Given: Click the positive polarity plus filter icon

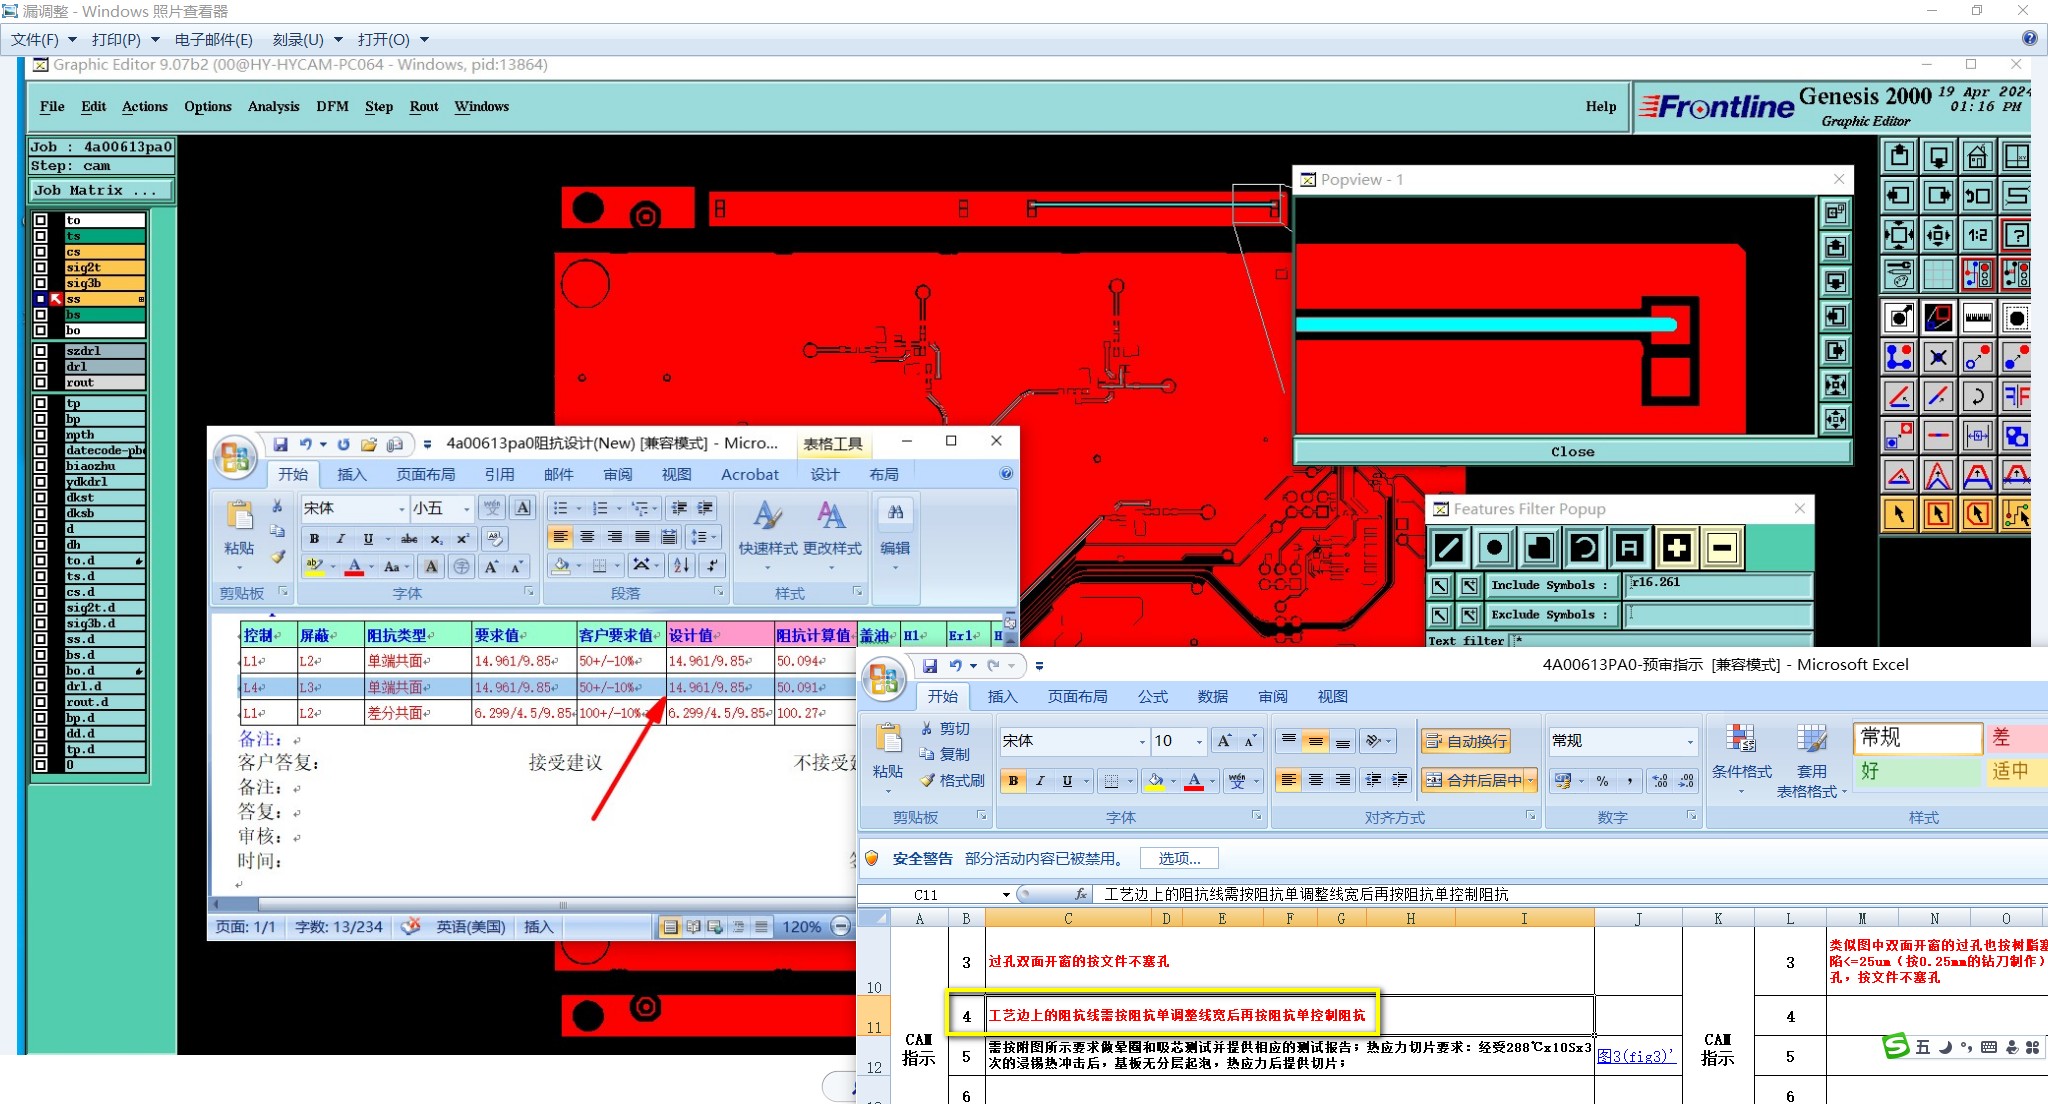Looking at the screenshot, I should coord(1677,548).
